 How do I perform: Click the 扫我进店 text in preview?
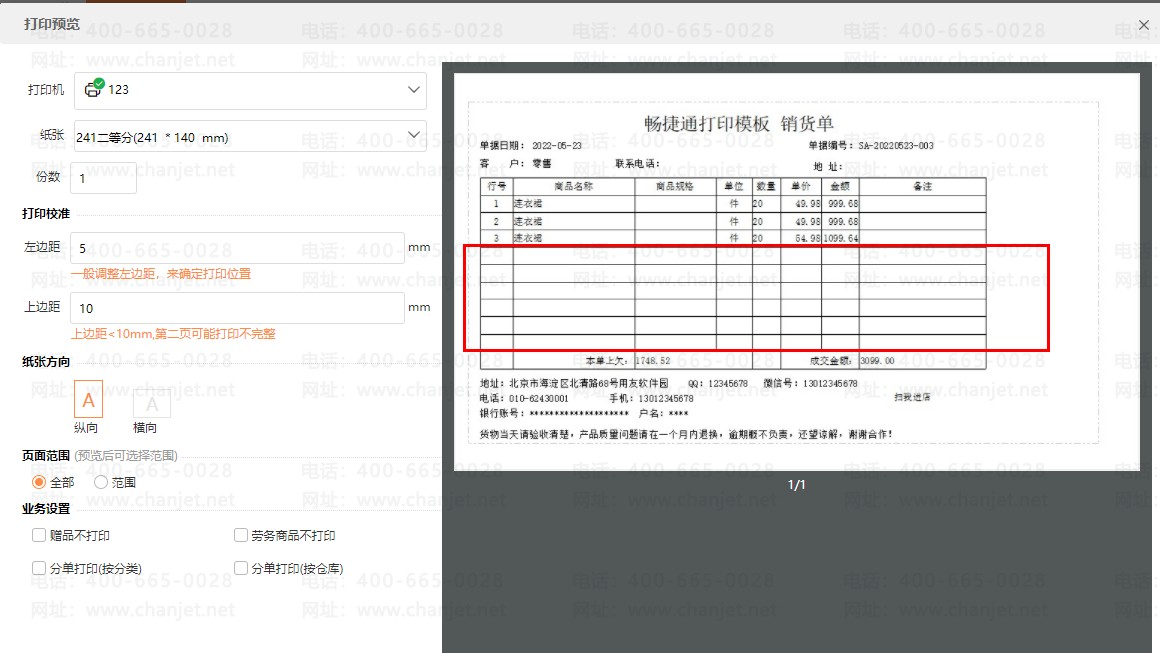click(x=911, y=397)
